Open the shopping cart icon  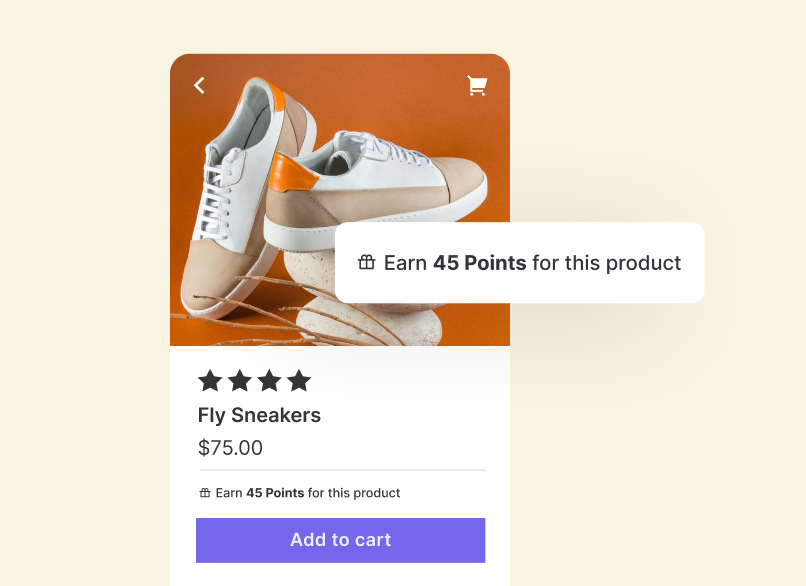[x=477, y=86]
